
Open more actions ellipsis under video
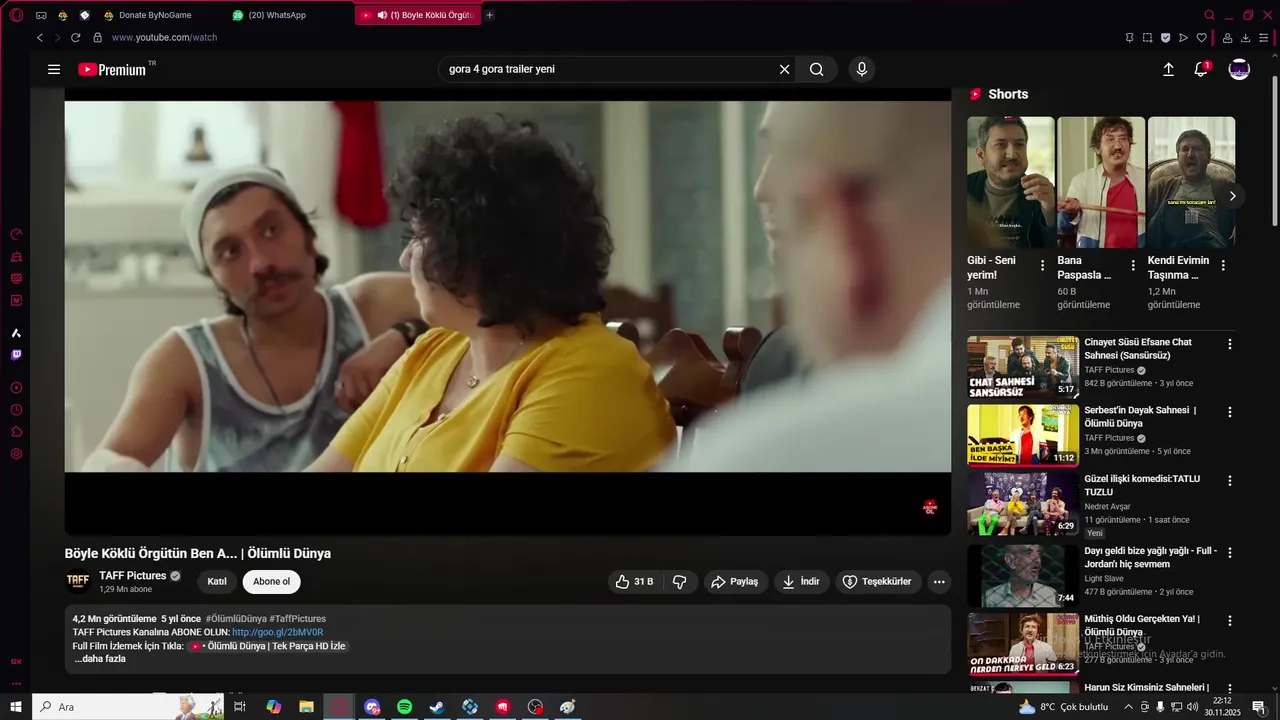938,581
